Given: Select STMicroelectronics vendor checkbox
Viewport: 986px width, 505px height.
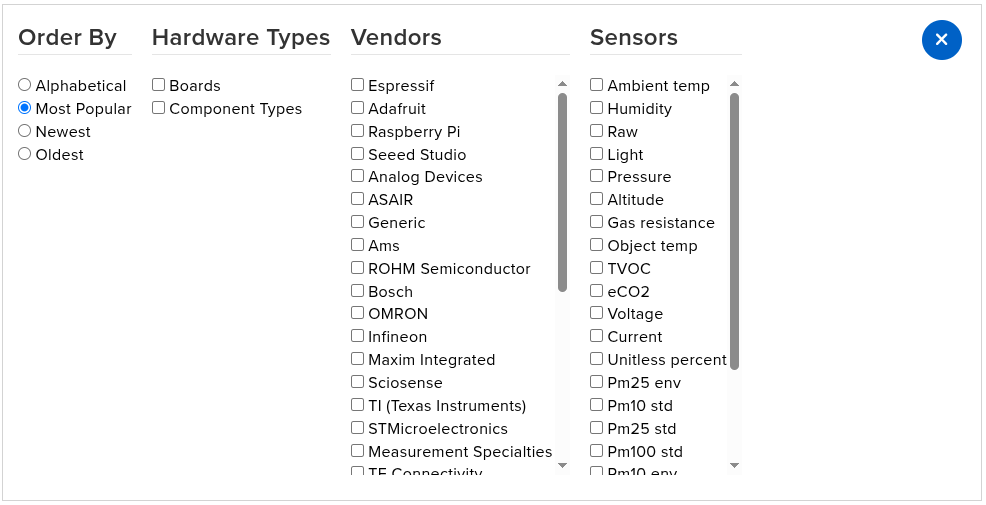Looking at the screenshot, I should tap(358, 428).
